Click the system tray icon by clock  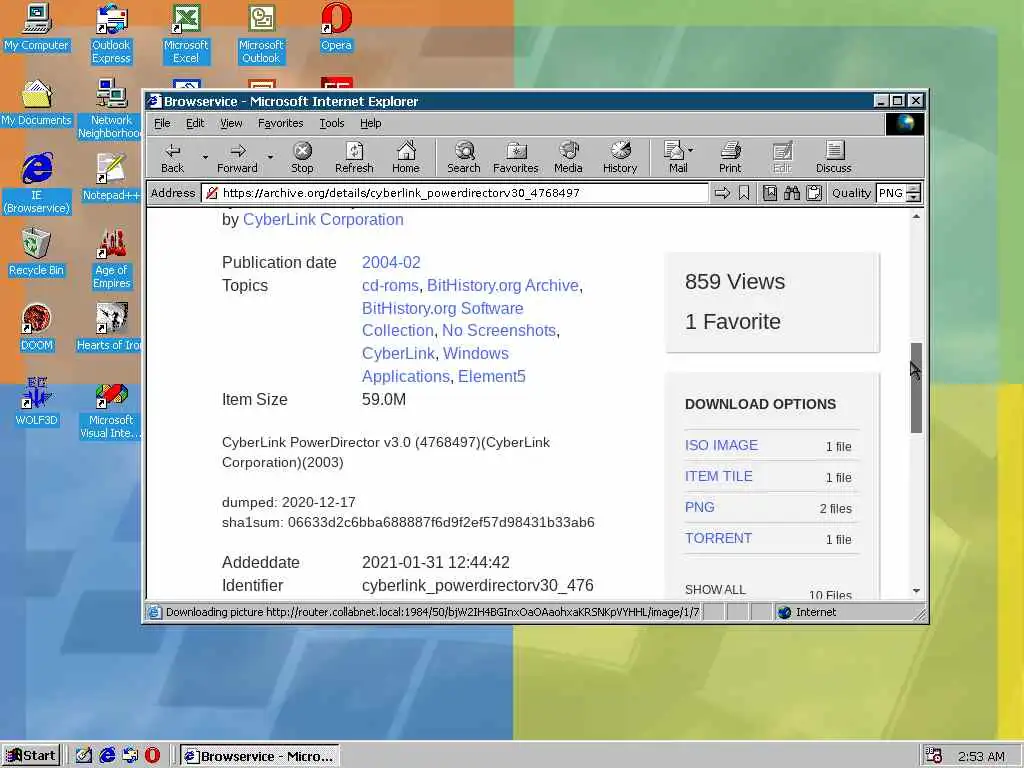coord(933,756)
